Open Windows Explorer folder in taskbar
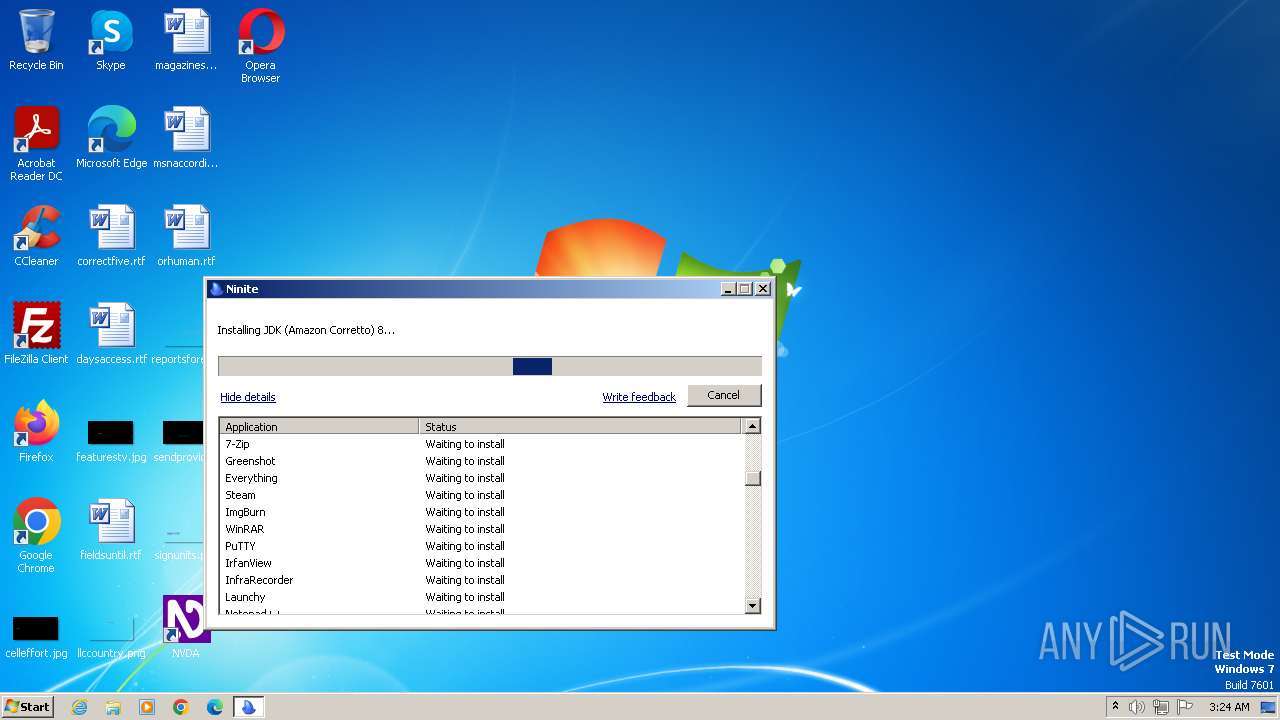Image resolution: width=1280 pixels, height=720 pixels. tap(113, 707)
